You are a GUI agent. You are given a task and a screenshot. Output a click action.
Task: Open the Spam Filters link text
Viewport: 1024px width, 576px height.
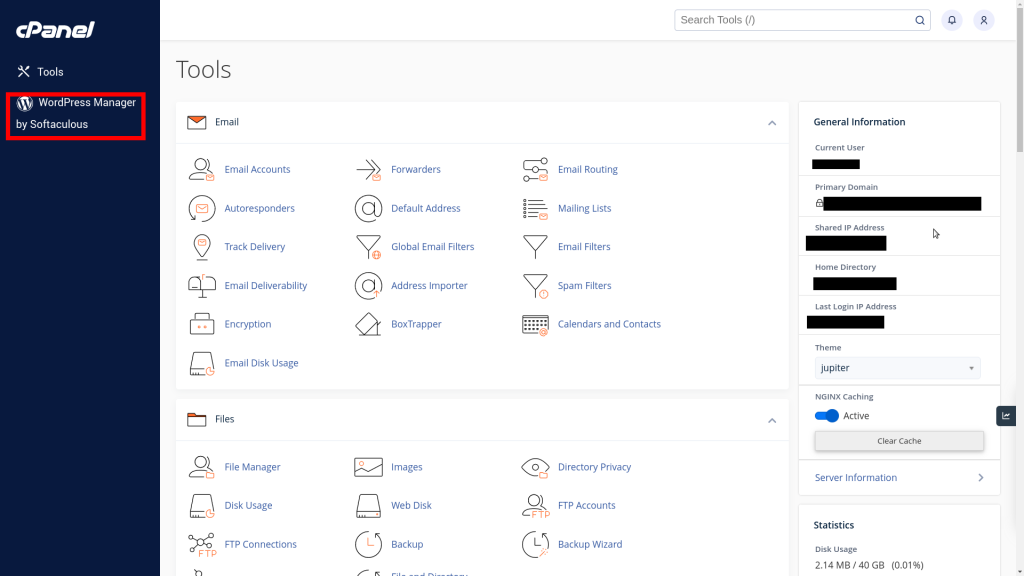point(584,285)
